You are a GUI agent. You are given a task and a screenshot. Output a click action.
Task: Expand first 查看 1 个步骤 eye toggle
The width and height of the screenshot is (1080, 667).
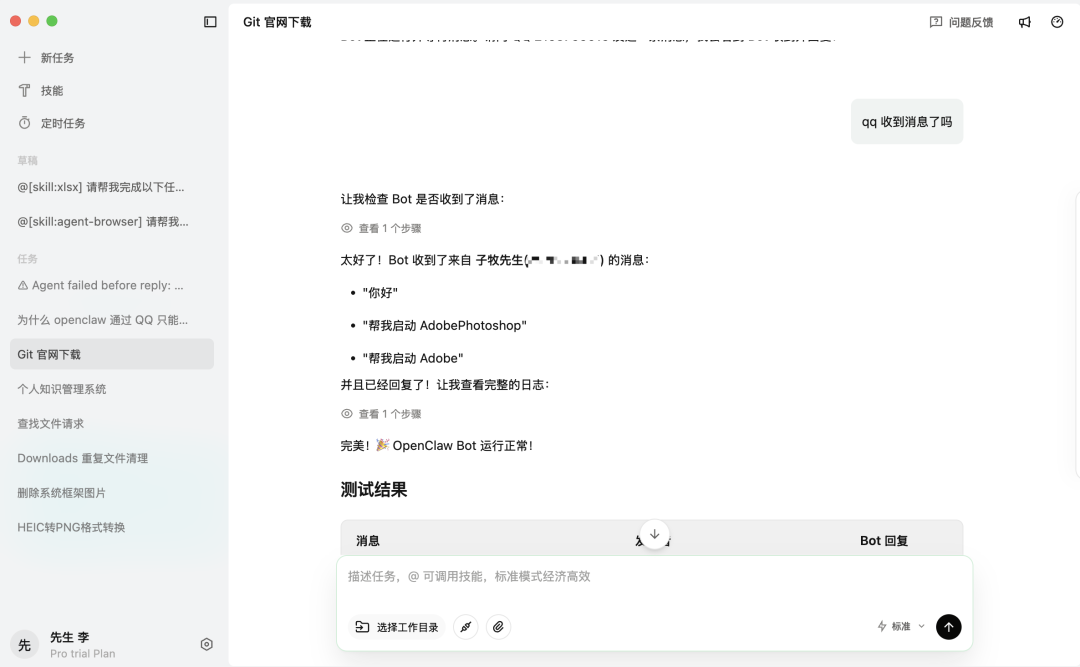(347, 228)
